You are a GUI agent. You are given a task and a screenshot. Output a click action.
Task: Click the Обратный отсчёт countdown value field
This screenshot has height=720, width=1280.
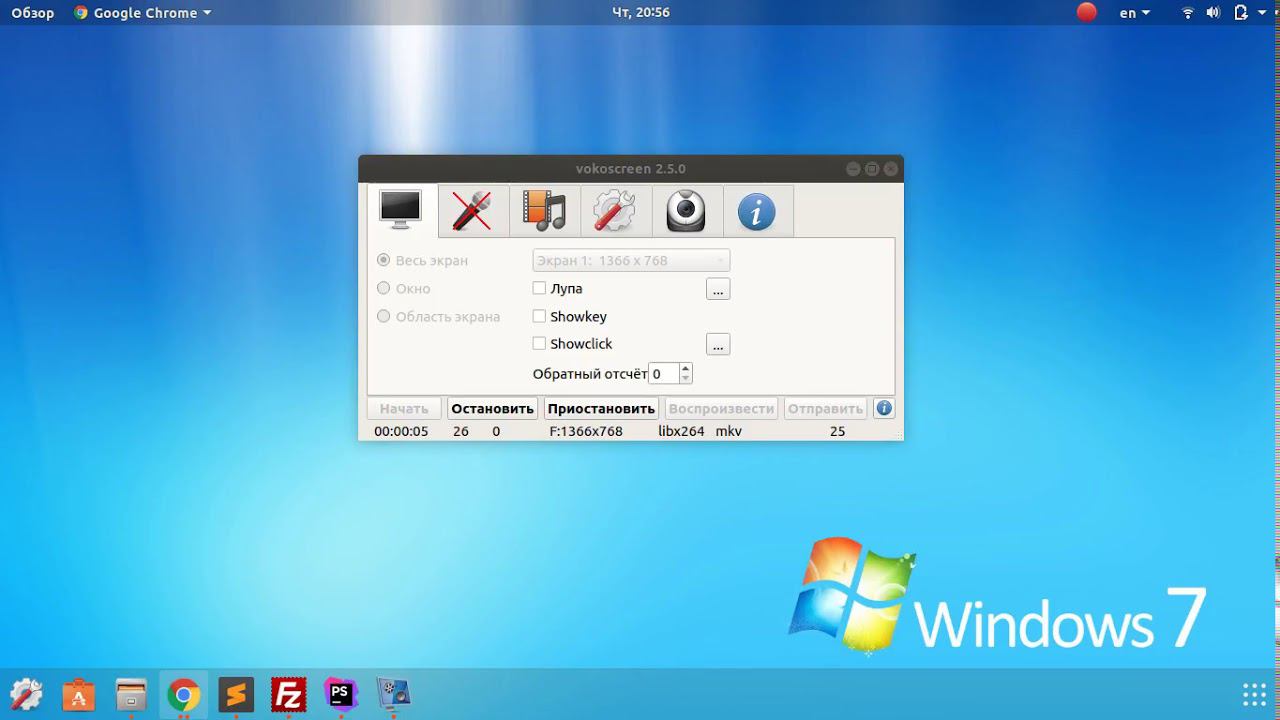click(663, 374)
